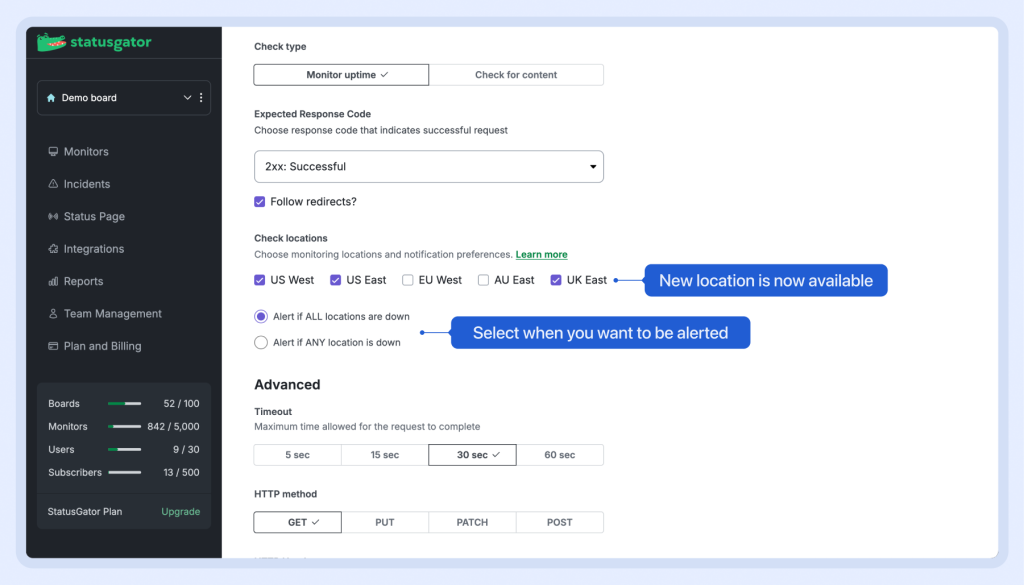Click the Upgrade plan link
This screenshot has width=1024, height=585.
180,512
